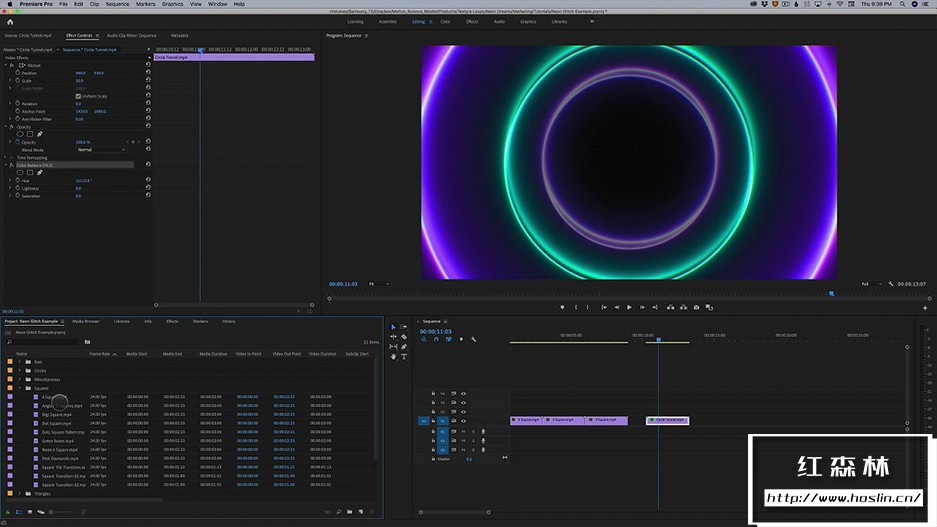This screenshot has width=937, height=527.
Task: Toggle animation stopwatch for Position
Action: click(x=17, y=73)
